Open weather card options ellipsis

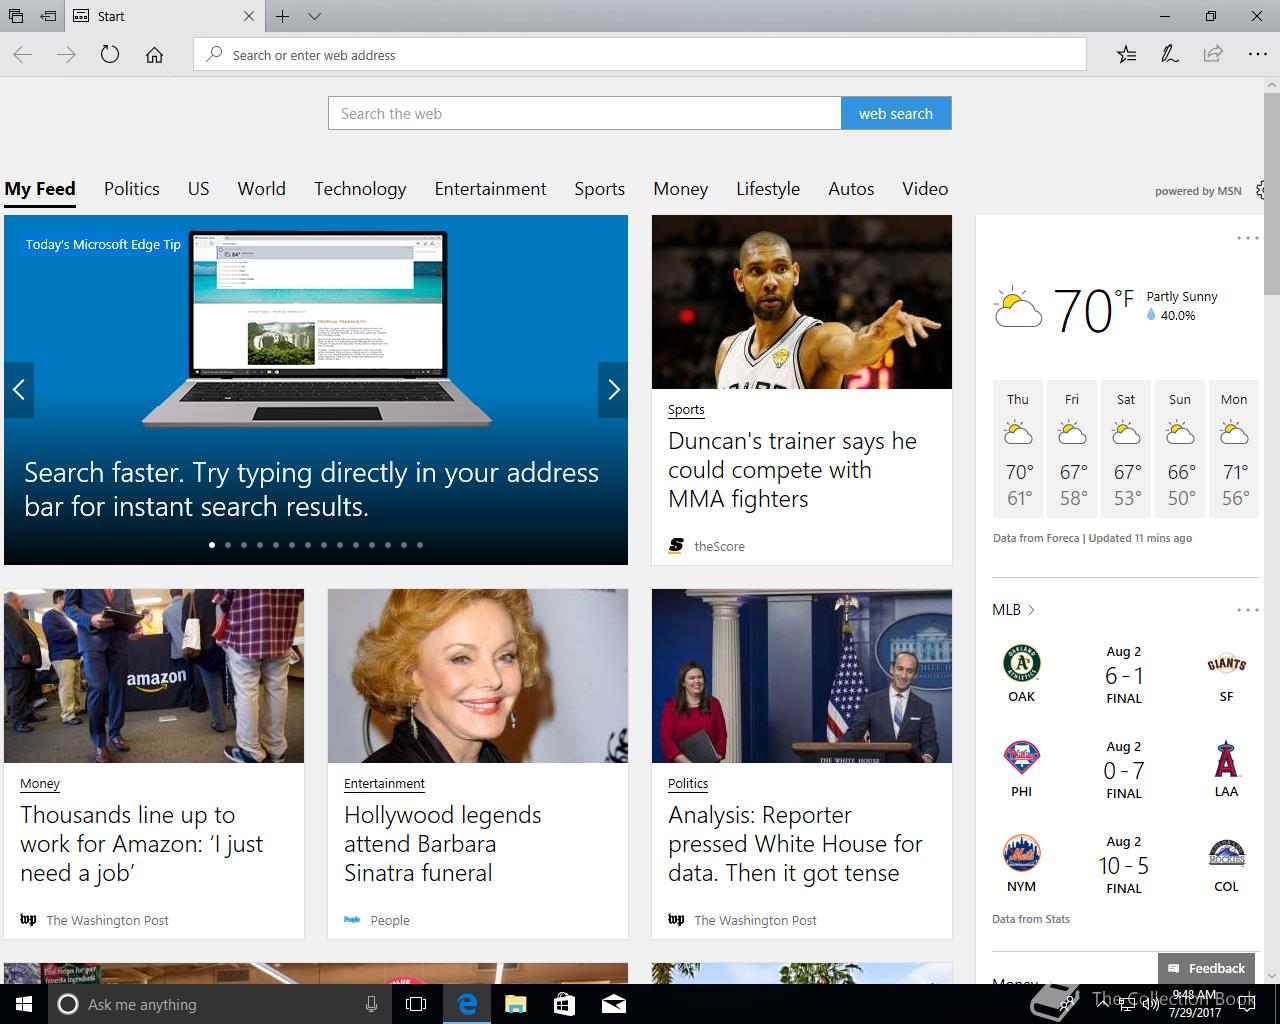click(1247, 238)
